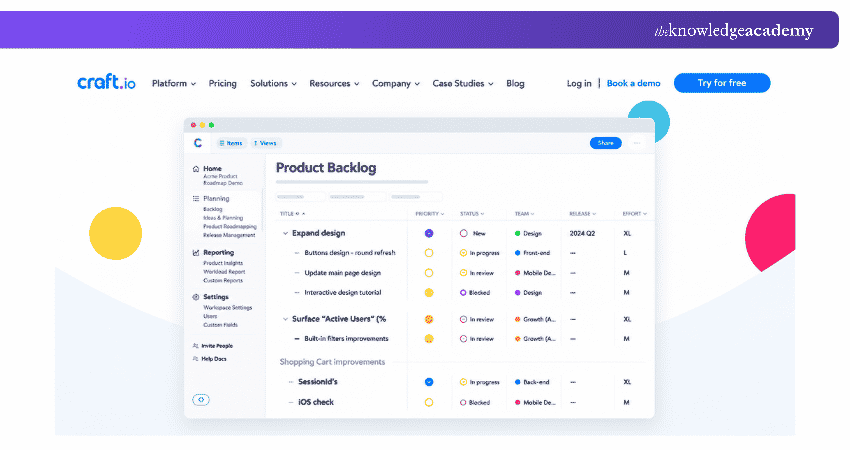Open Custom Fields under Settings
Viewport: 850px width, 450px height.
click(220, 325)
